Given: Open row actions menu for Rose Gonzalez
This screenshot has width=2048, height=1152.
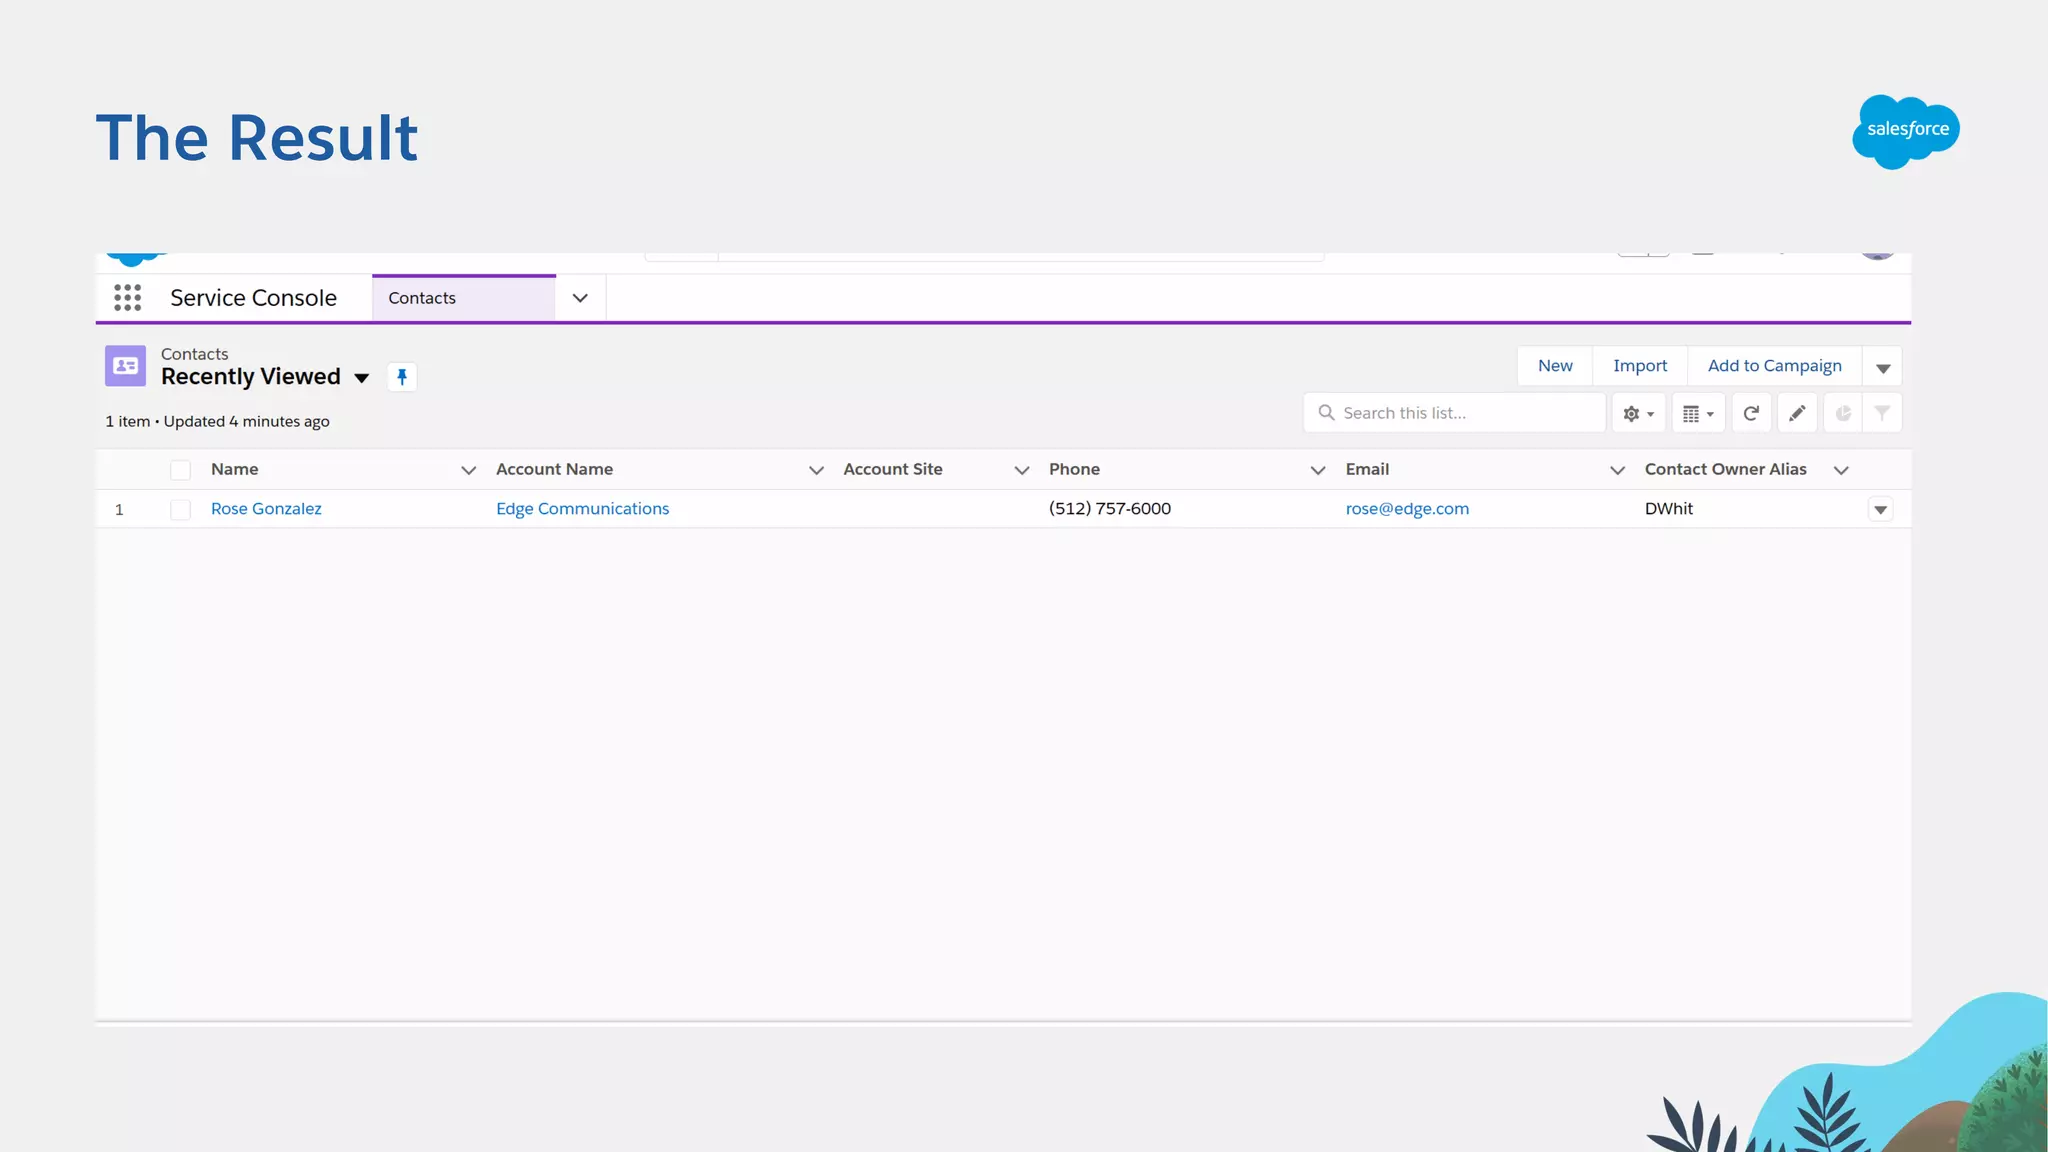Looking at the screenshot, I should pos(1880,510).
